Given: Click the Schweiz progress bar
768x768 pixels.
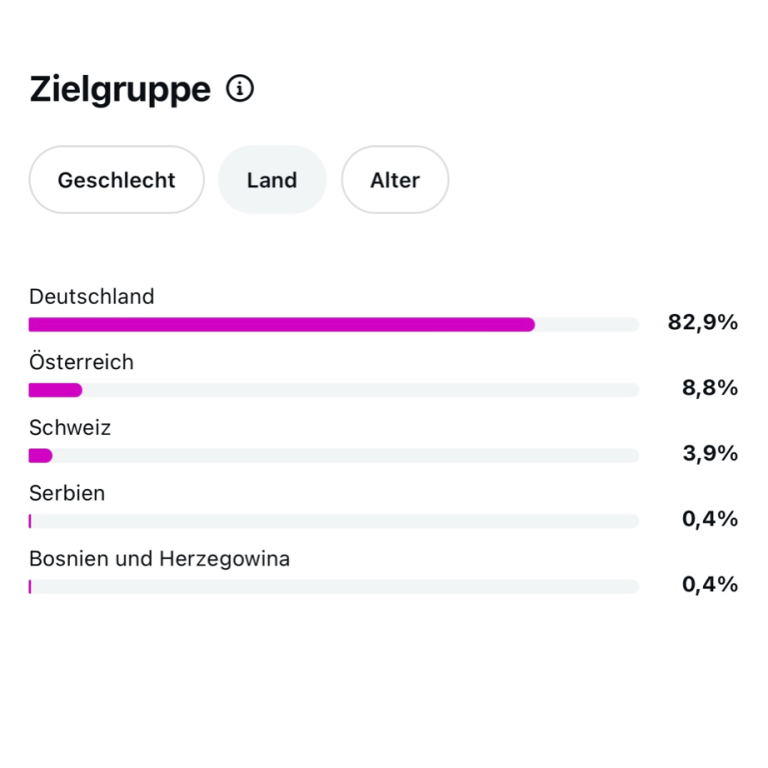Looking at the screenshot, I should point(333,456).
